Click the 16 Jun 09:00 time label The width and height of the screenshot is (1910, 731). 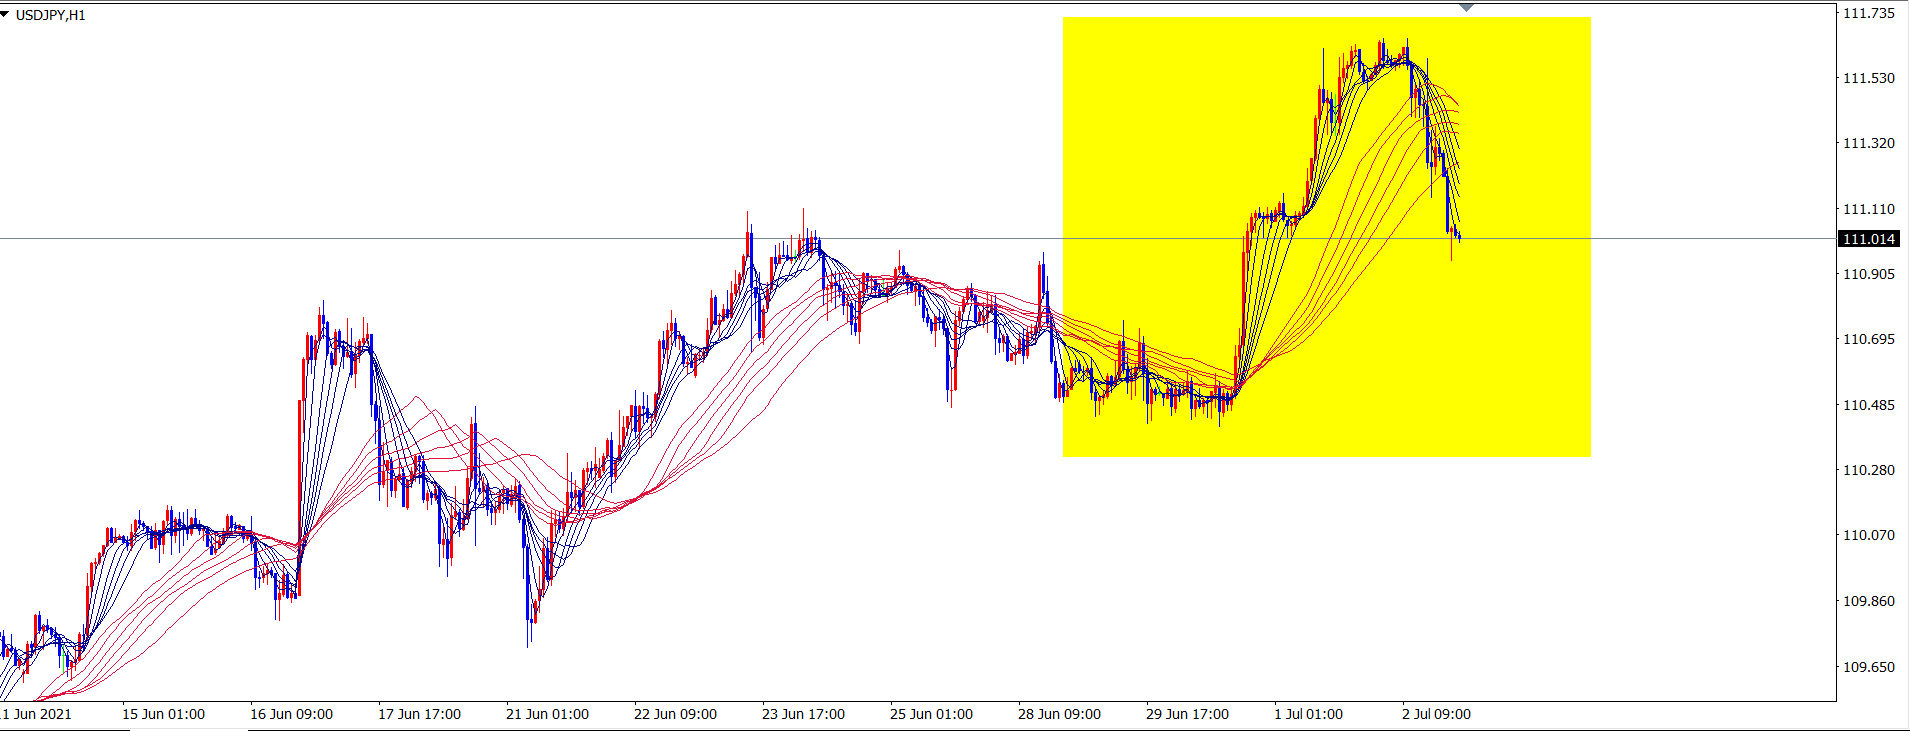291,714
